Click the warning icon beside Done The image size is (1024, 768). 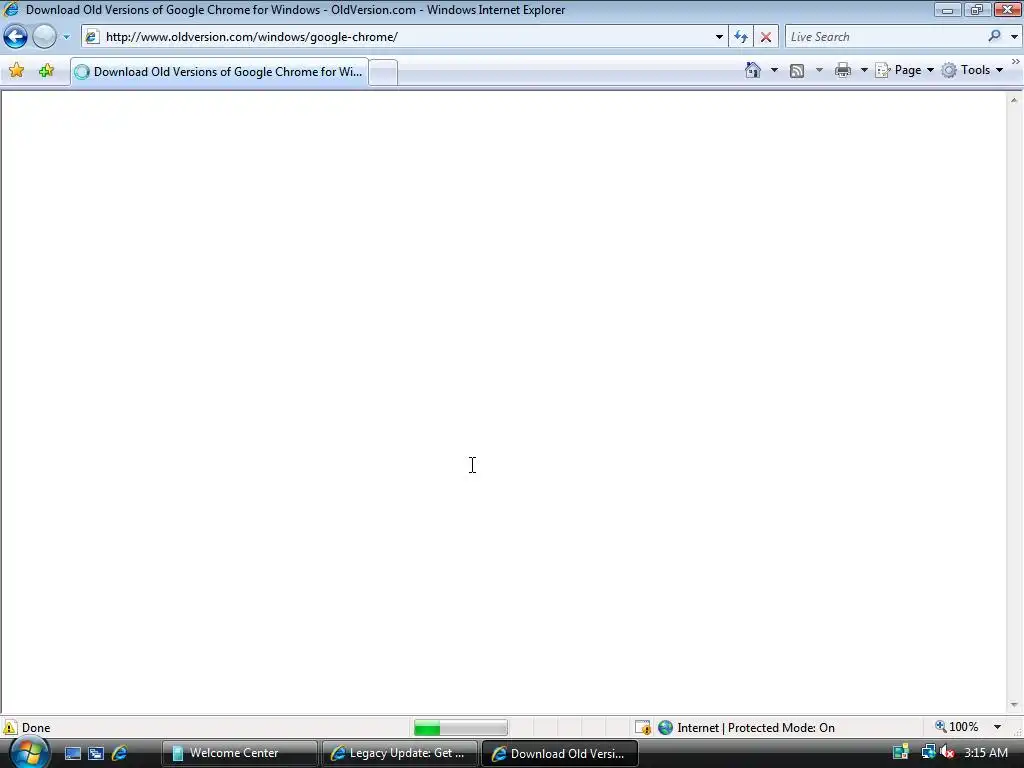click(10, 727)
